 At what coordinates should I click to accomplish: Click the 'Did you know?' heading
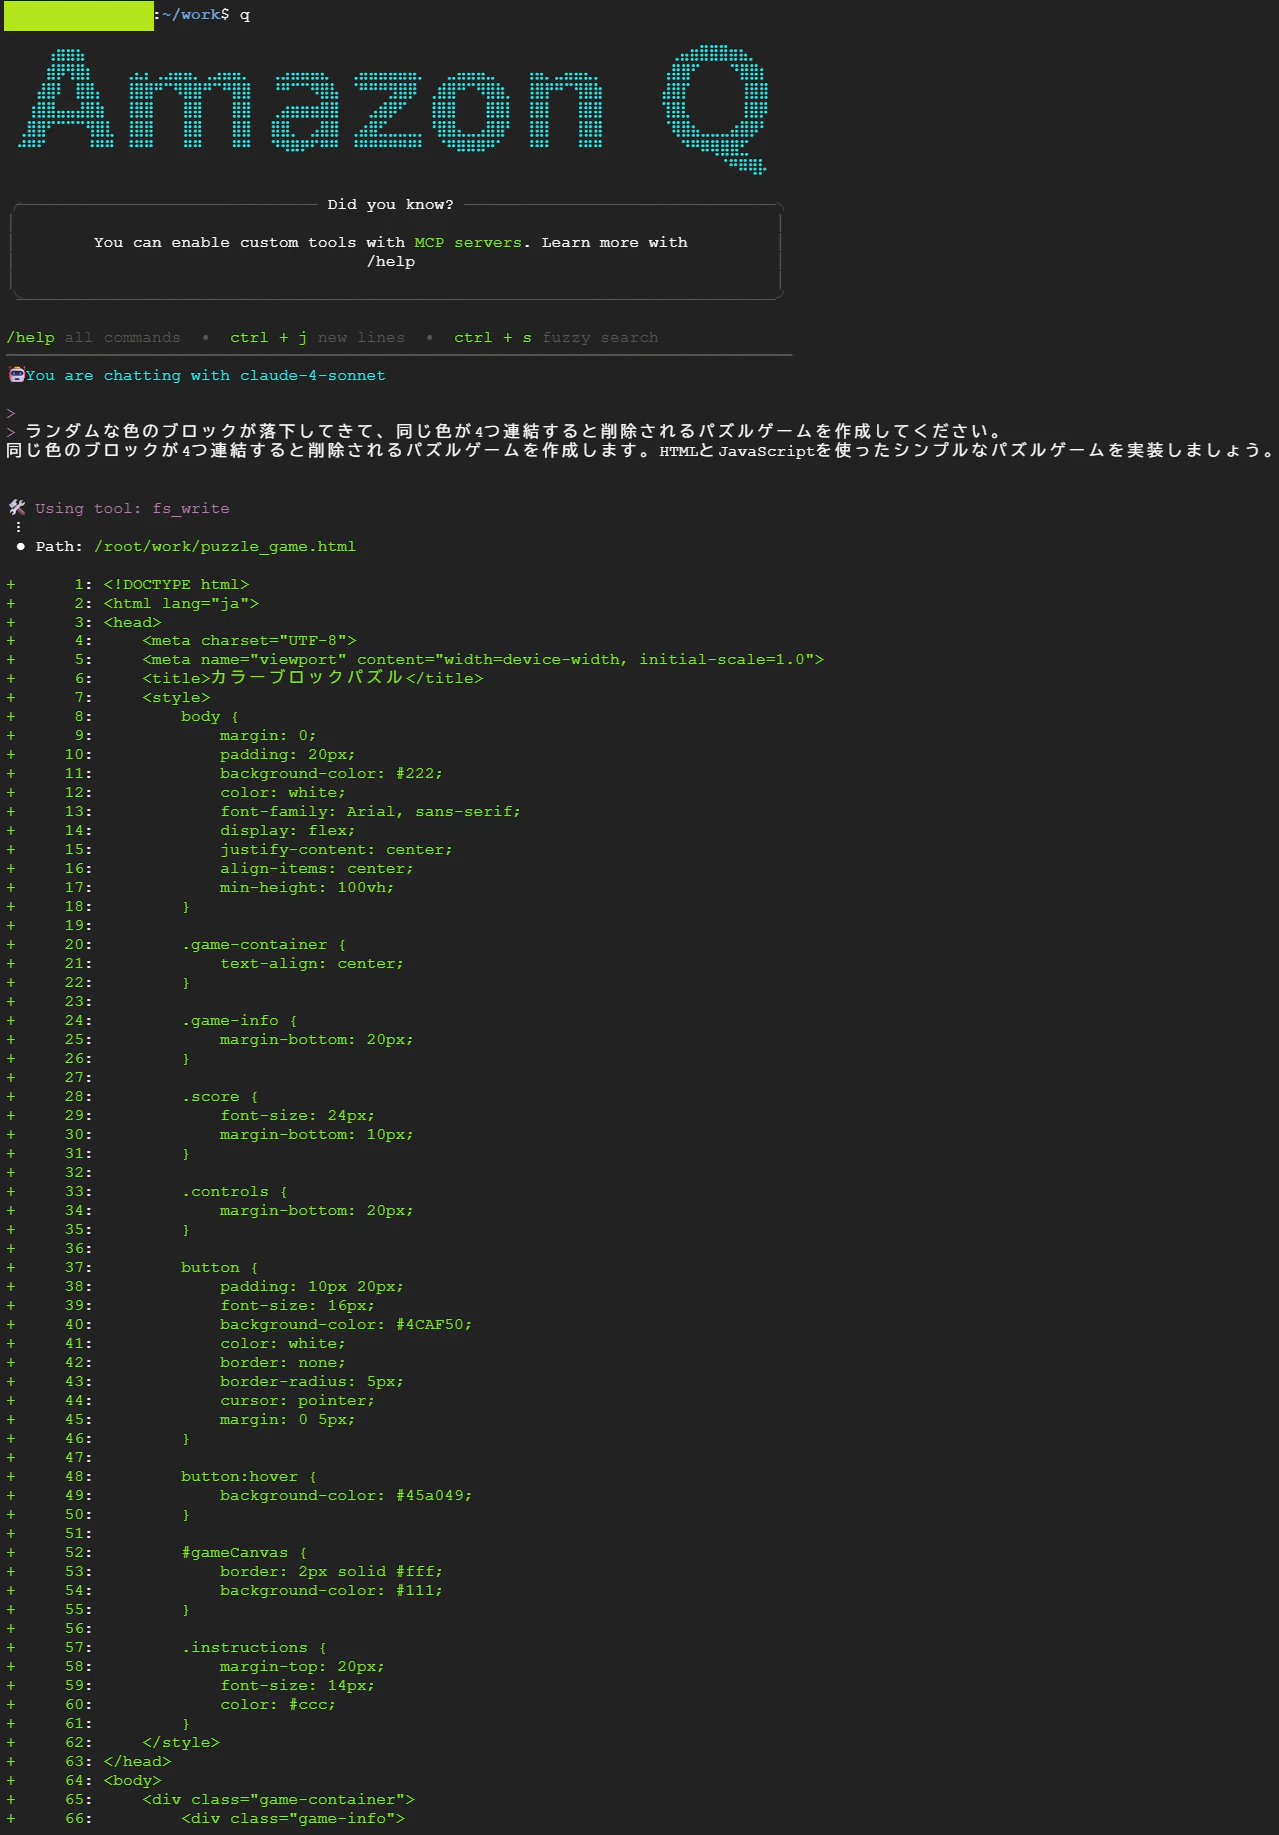(x=390, y=204)
